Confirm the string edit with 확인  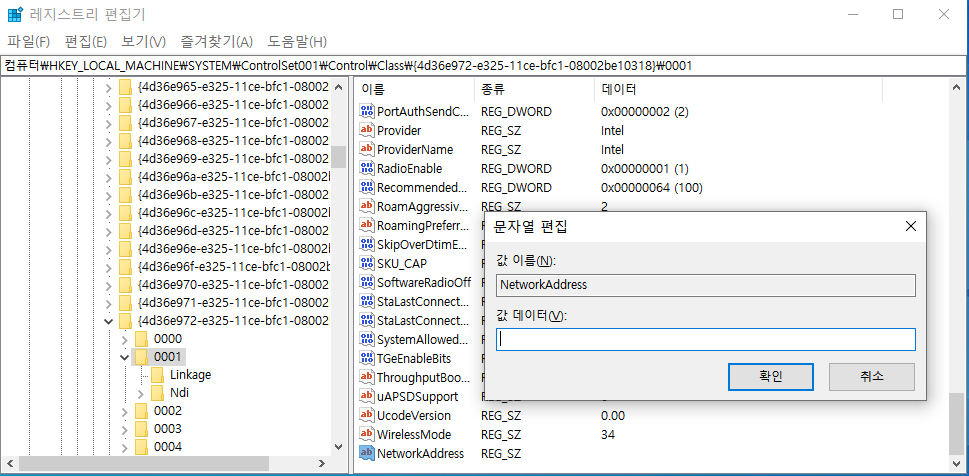pyautogui.click(x=771, y=376)
